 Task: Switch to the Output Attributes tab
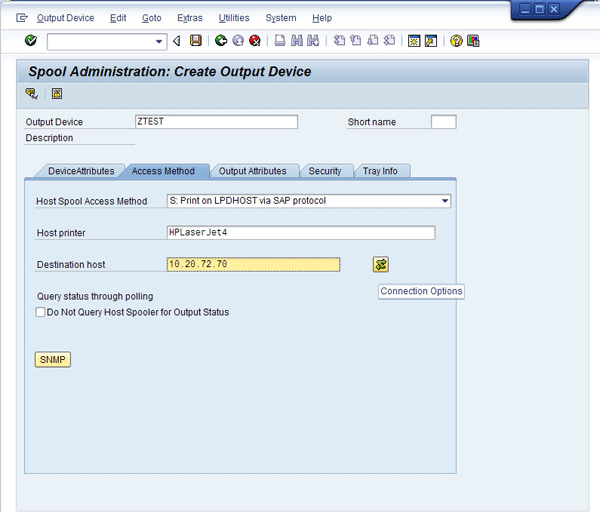252,171
